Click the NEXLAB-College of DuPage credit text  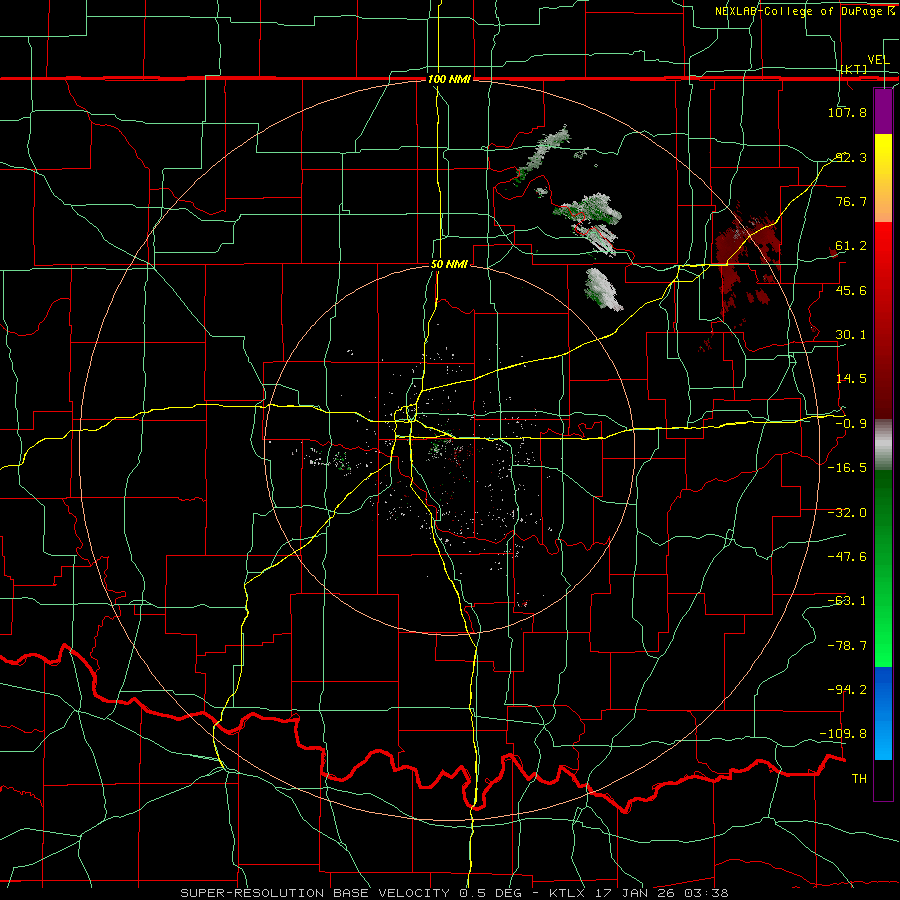tap(800, 11)
